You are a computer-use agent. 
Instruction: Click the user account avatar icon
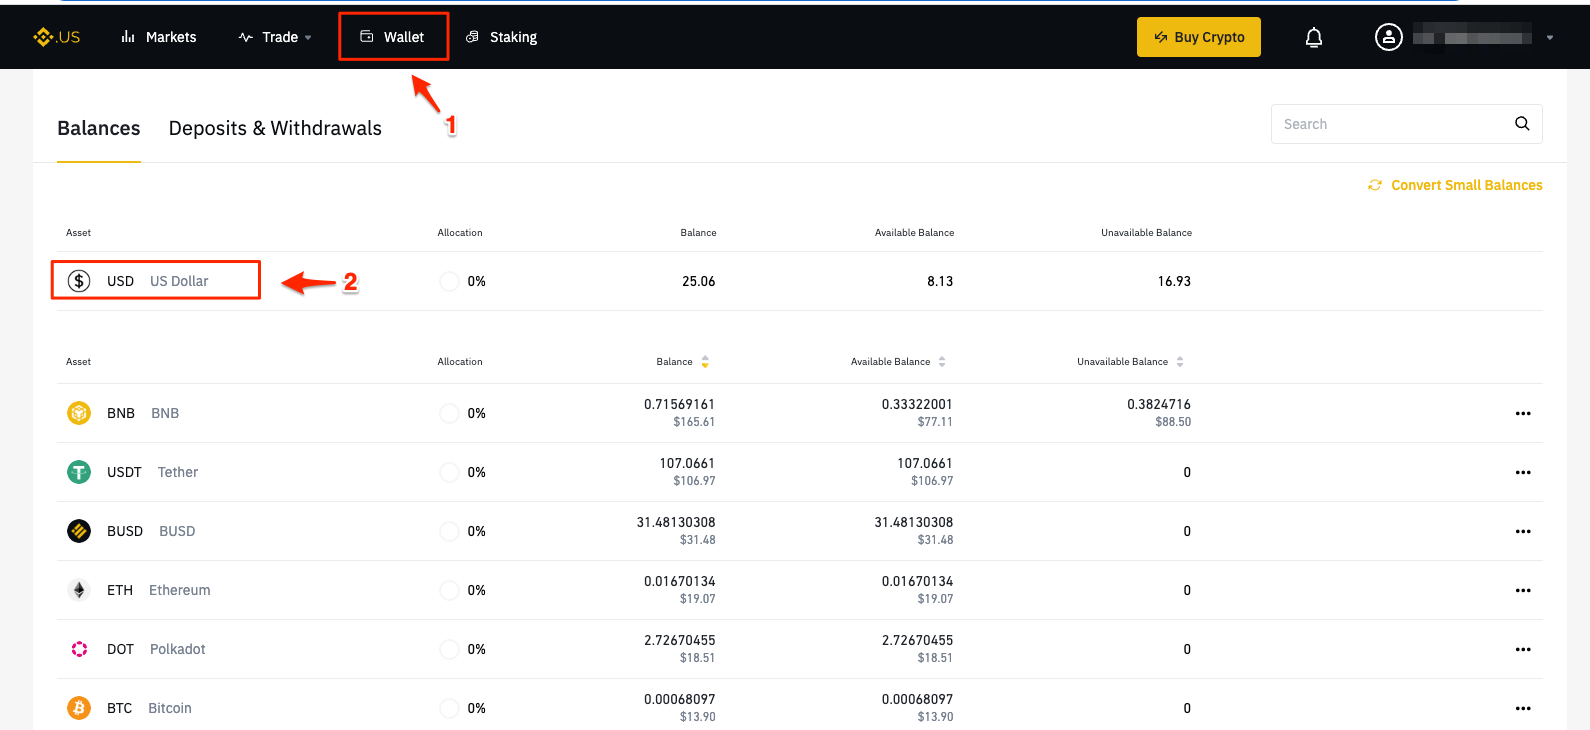[x=1388, y=37]
